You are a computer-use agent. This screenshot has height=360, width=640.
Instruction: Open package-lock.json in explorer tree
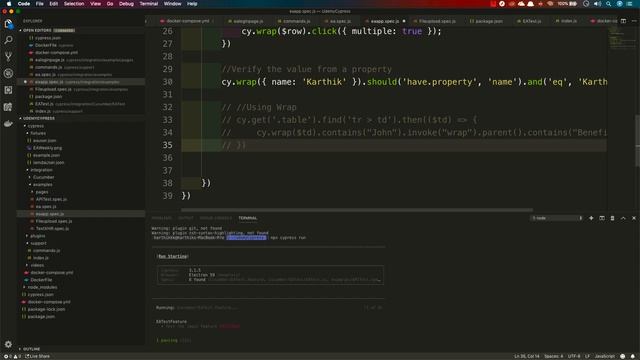tap(46, 309)
